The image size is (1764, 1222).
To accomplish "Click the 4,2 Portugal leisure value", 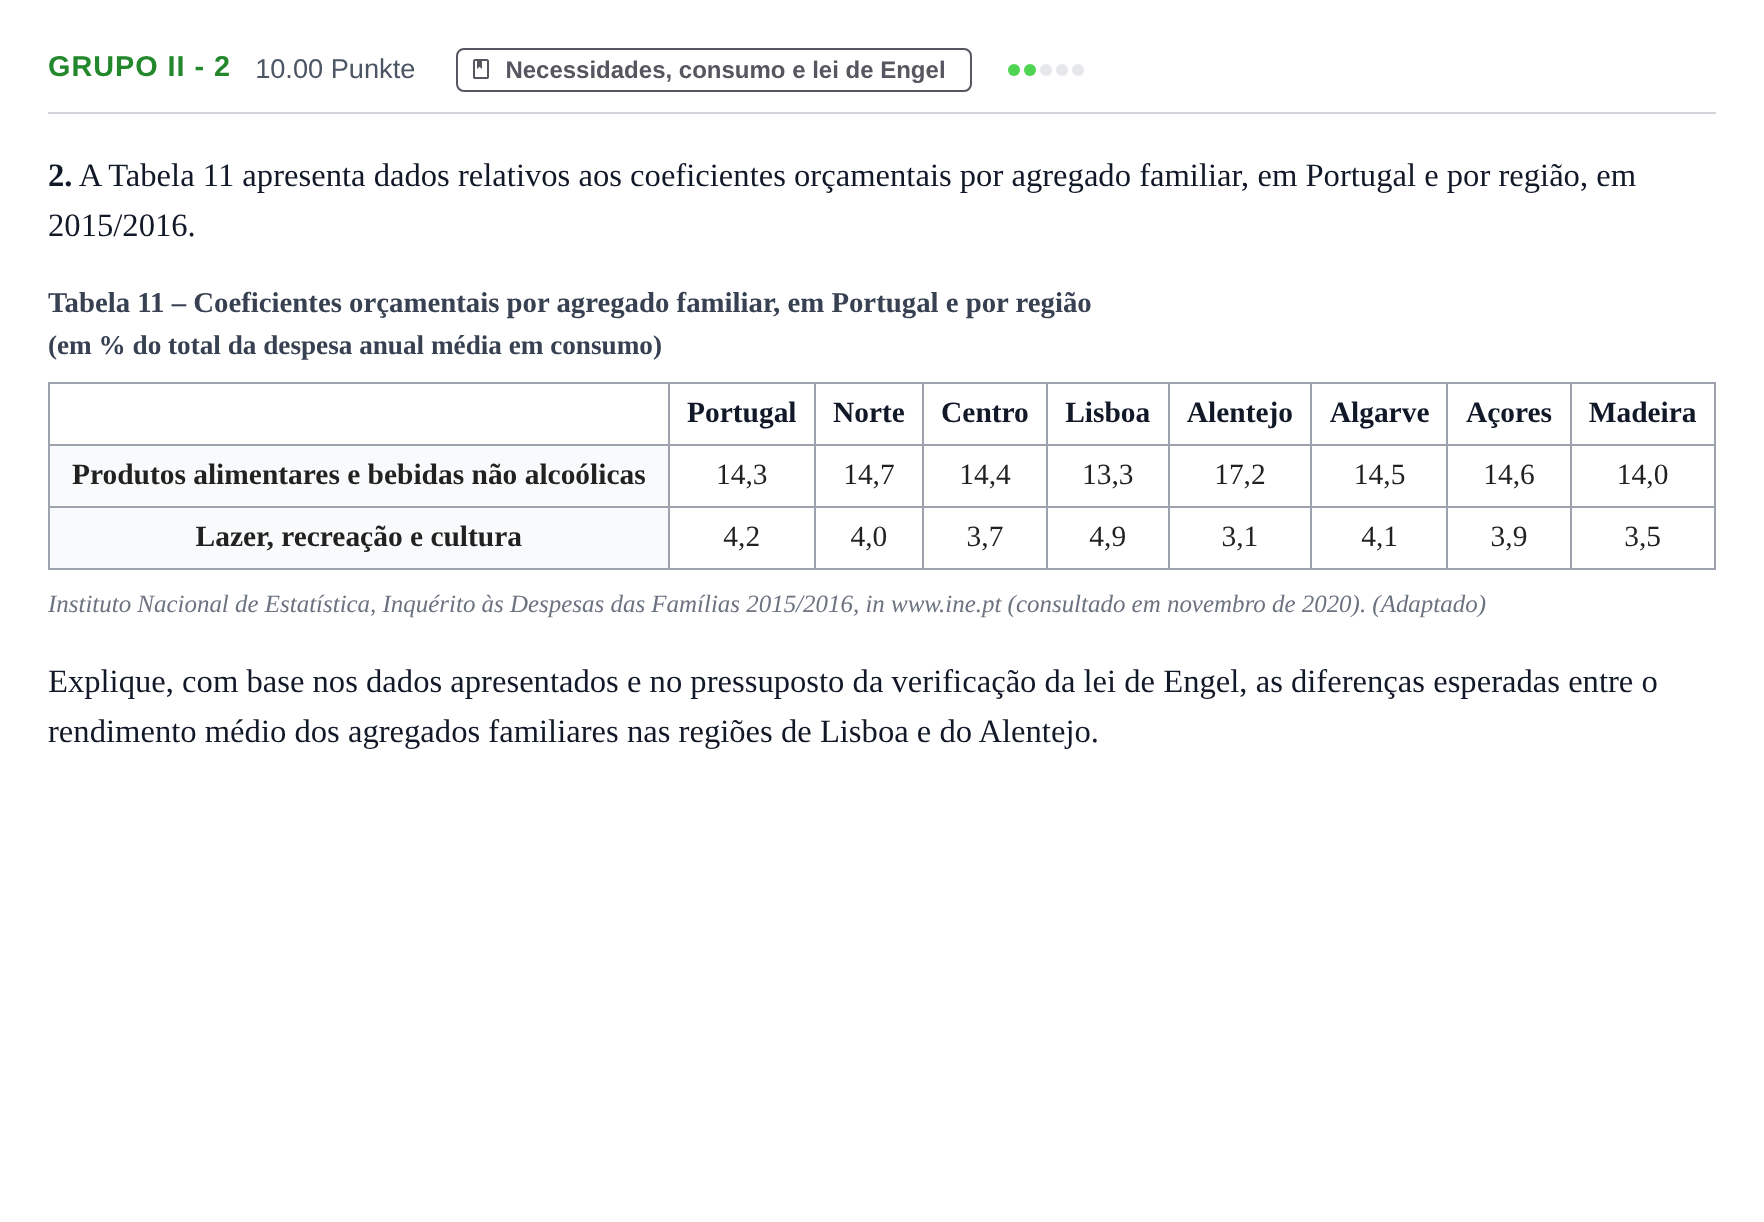I will pos(742,537).
